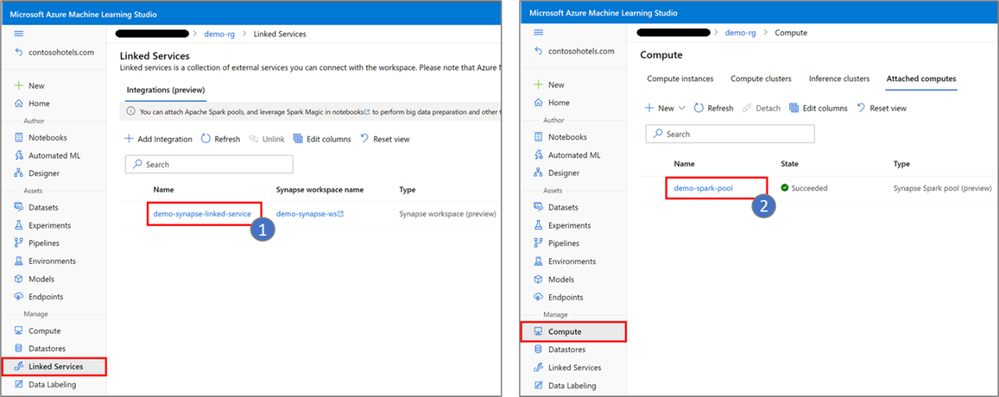The width and height of the screenshot is (999, 397).
Task: Click the Name column header in Linked Services
Action: tap(163, 190)
